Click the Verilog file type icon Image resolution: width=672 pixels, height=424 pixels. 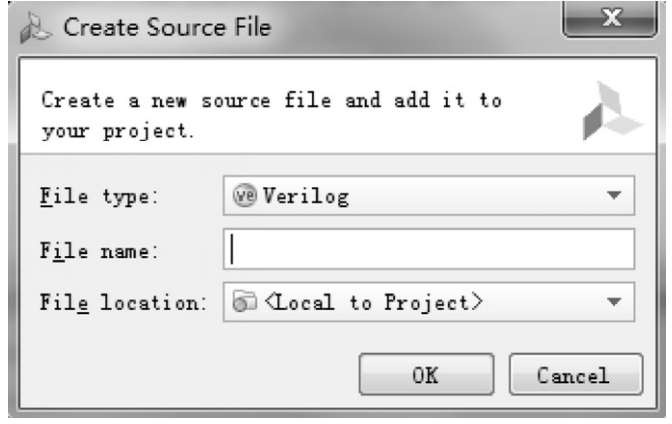point(244,195)
